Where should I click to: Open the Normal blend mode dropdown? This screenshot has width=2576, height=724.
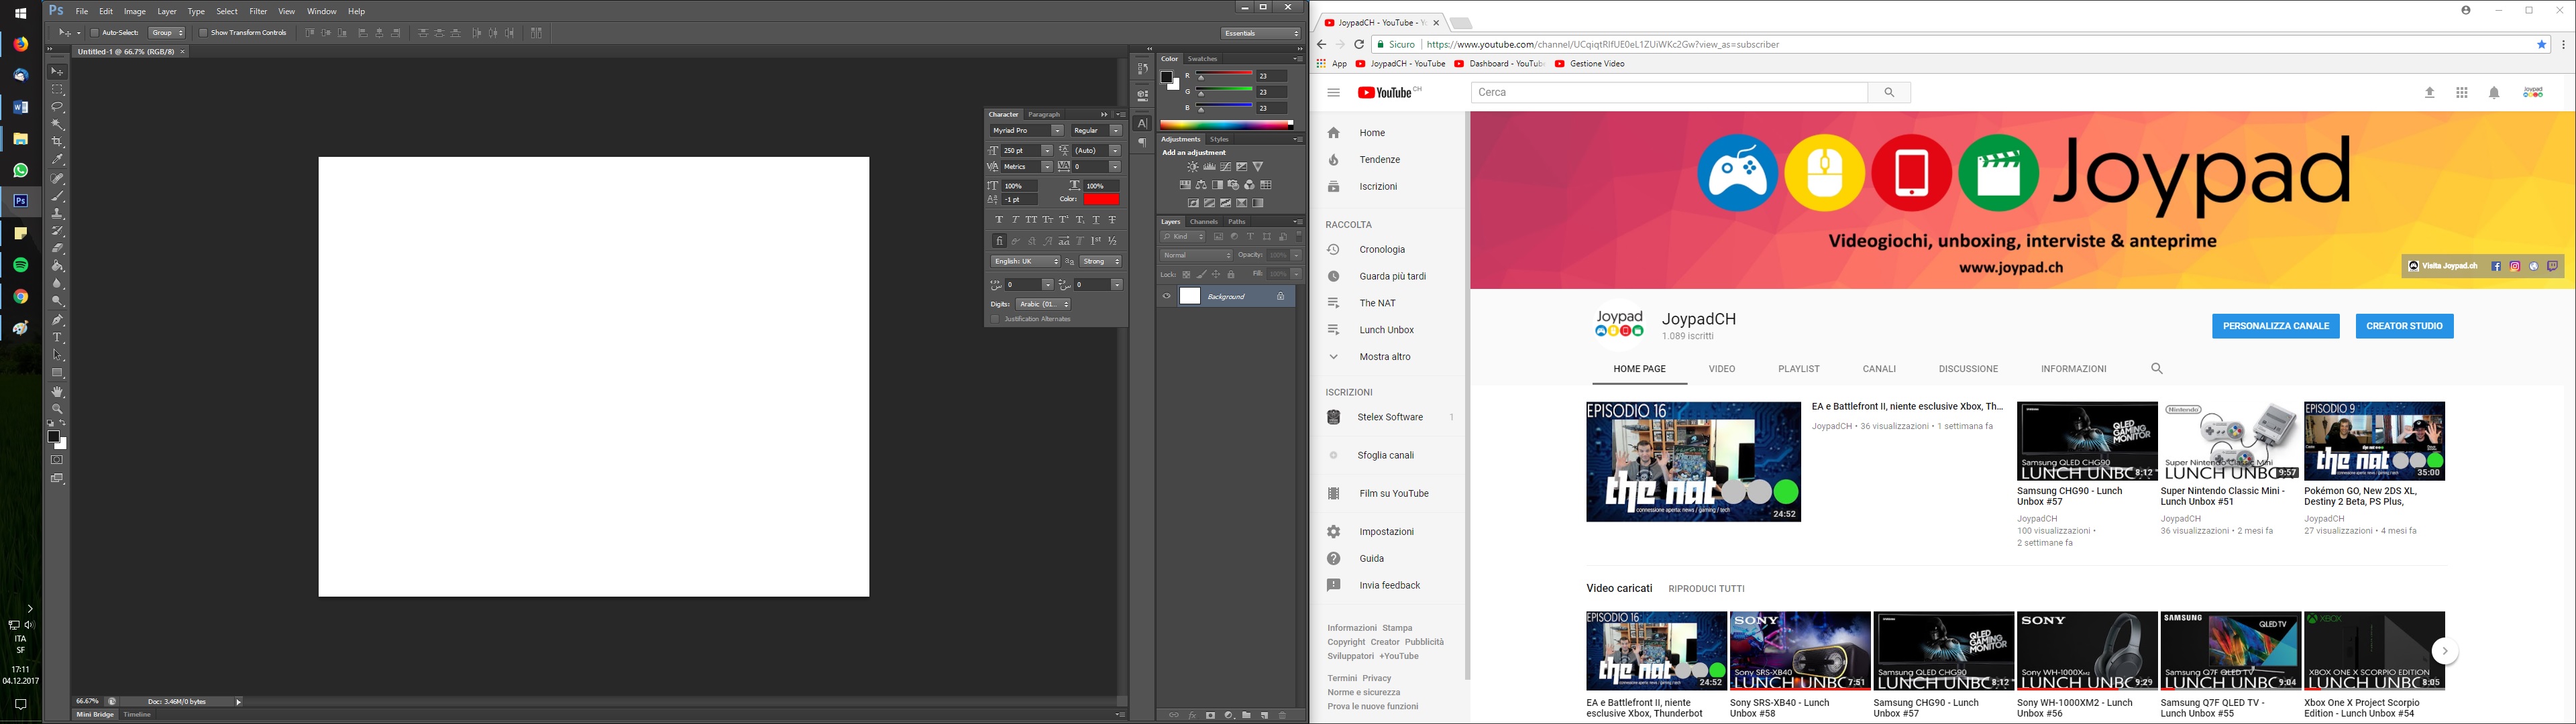1197,256
